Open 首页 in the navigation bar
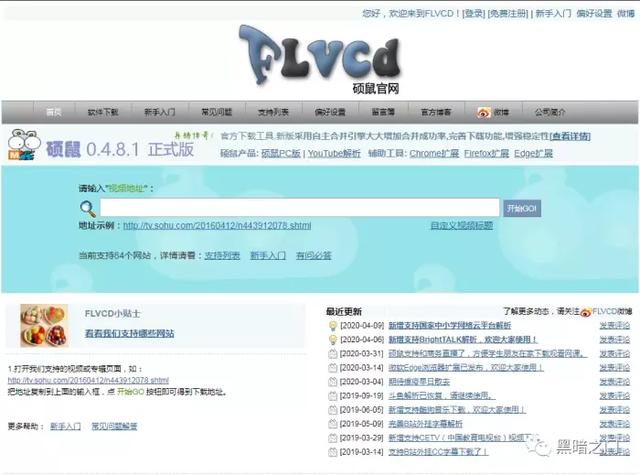Screen dimensions: 640x475 point(54,112)
